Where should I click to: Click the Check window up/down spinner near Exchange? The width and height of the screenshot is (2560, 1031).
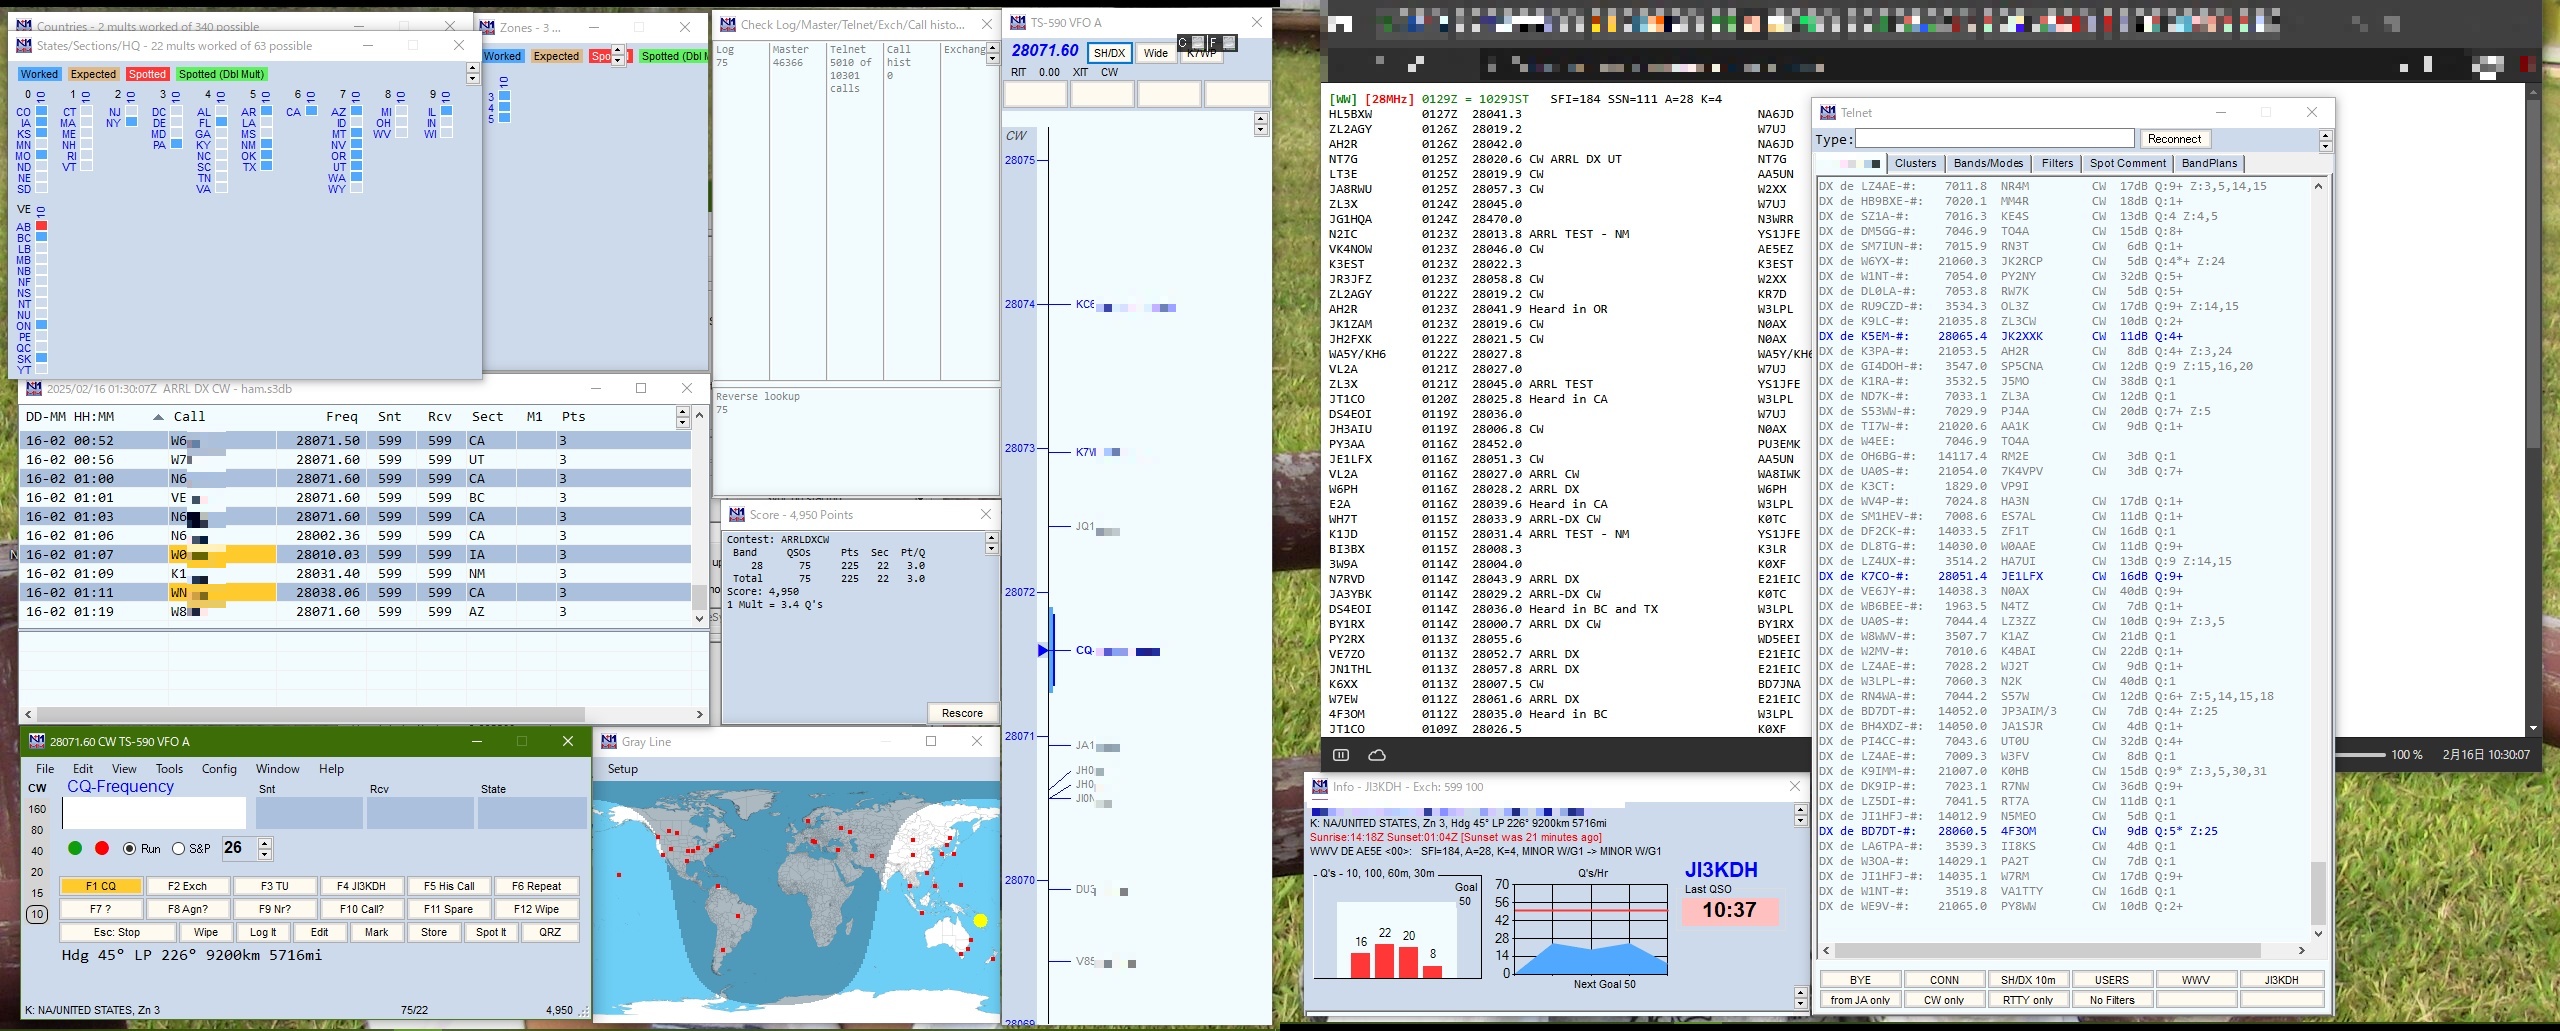tap(992, 53)
